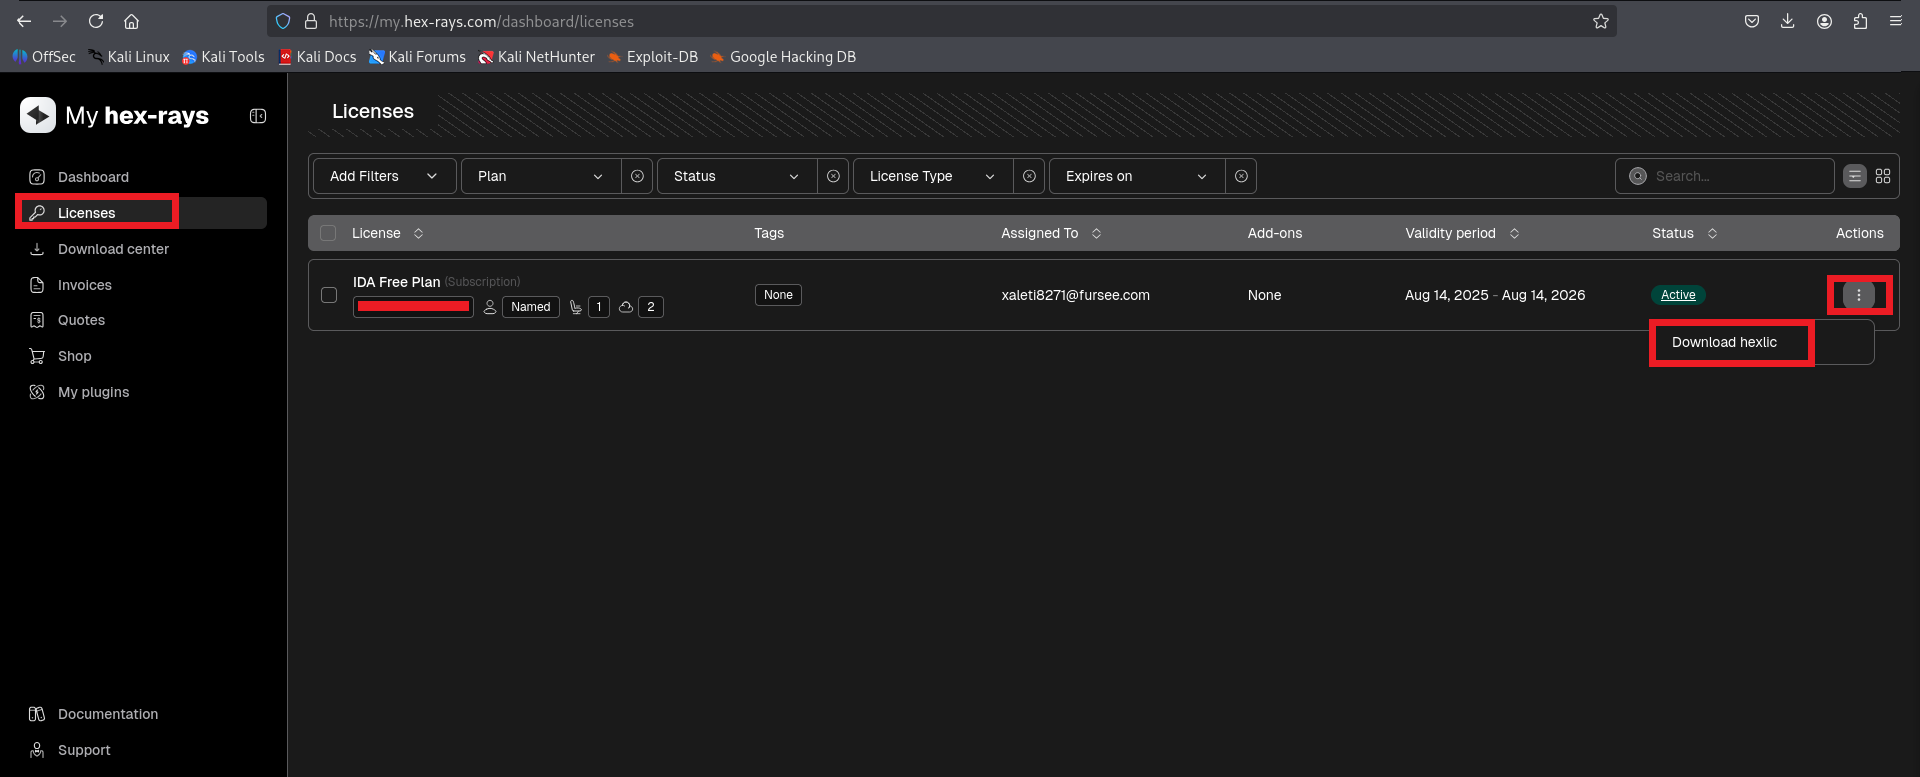Switch to grid view layout icon
The image size is (1920, 777).
(x=1883, y=176)
